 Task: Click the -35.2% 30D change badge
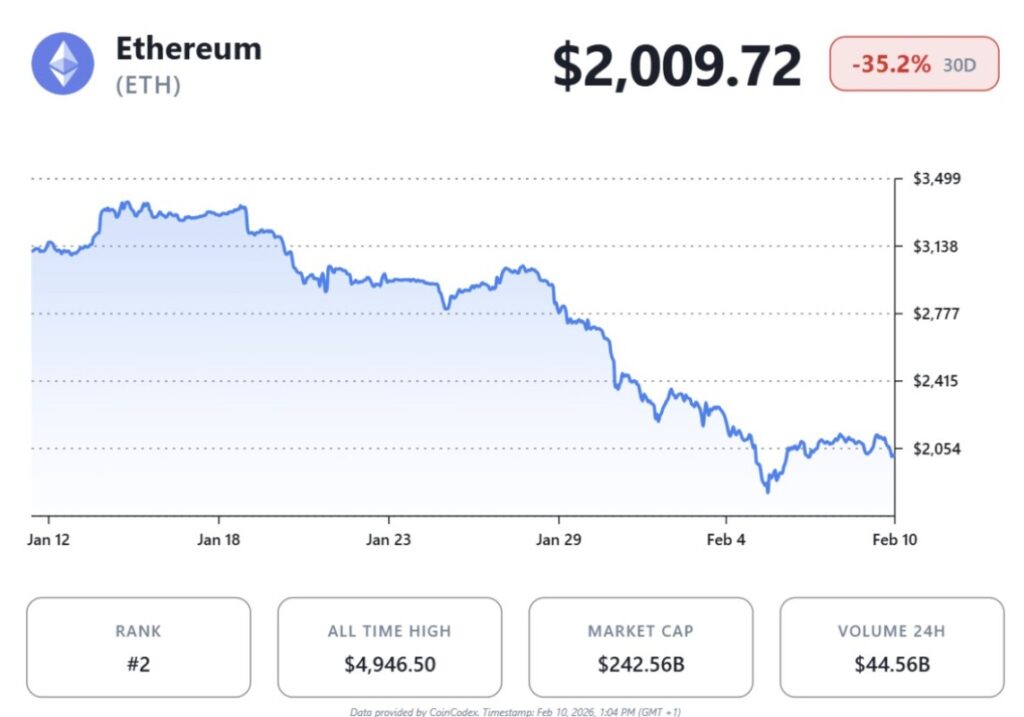(x=913, y=64)
